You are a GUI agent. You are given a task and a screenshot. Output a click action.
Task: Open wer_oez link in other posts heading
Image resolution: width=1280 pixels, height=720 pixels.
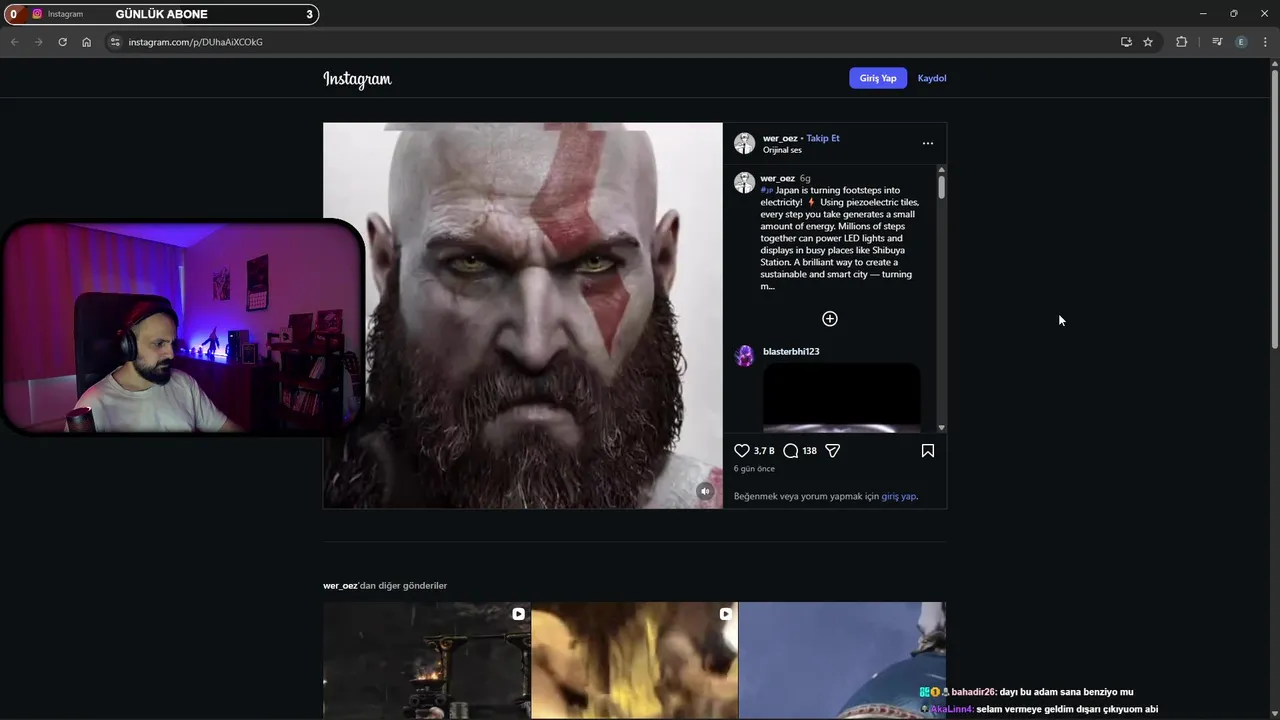(340, 586)
